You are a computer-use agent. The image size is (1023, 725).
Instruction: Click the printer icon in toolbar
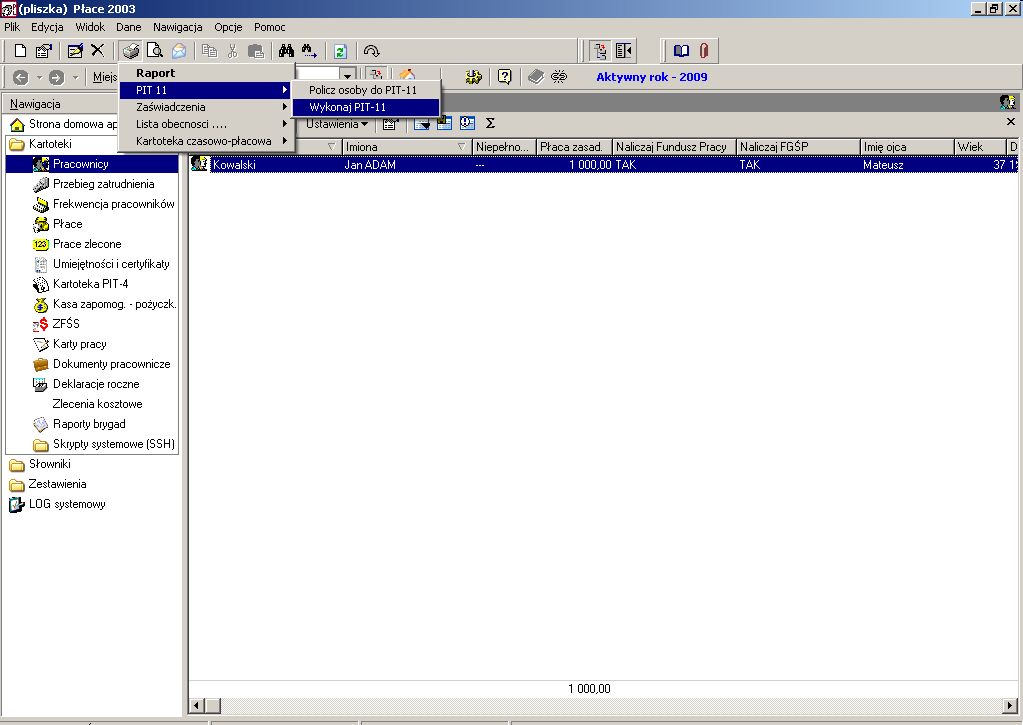tap(130, 51)
